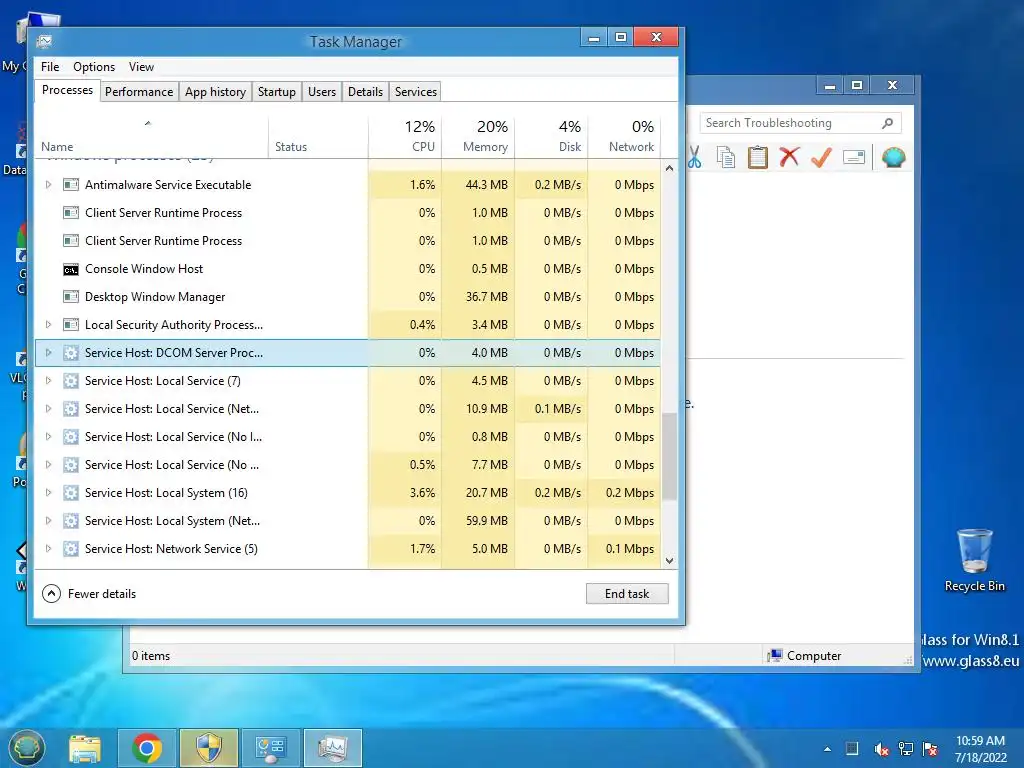Click gear icon of Service Host: Local System (16)
The width and height of the screenshot is (1024, 768).
pyautogui.click(x=71, y=493)
